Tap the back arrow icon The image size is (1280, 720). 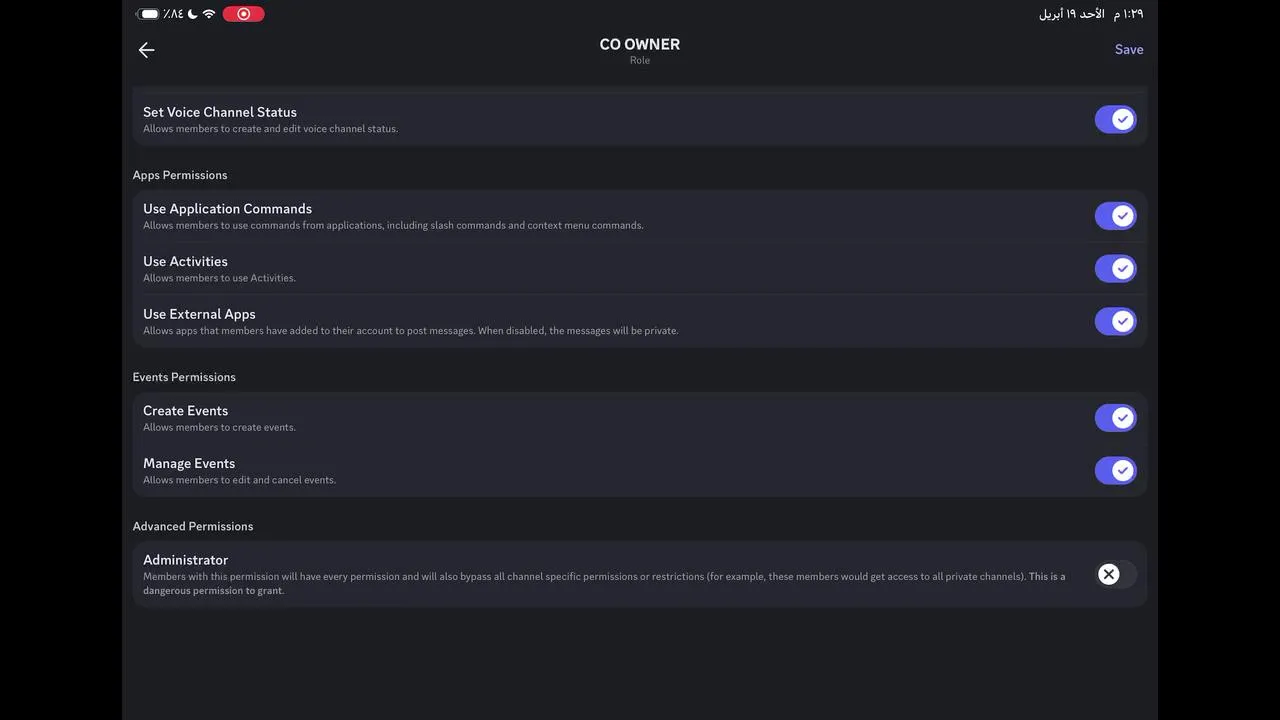tap(147, 50)
